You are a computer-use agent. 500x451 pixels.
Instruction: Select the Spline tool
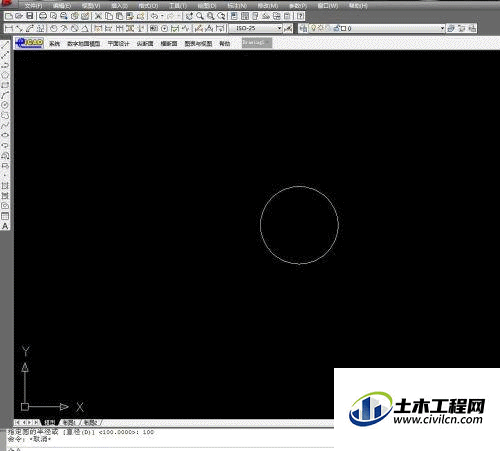pyautogui.click(x=5, y=125)
